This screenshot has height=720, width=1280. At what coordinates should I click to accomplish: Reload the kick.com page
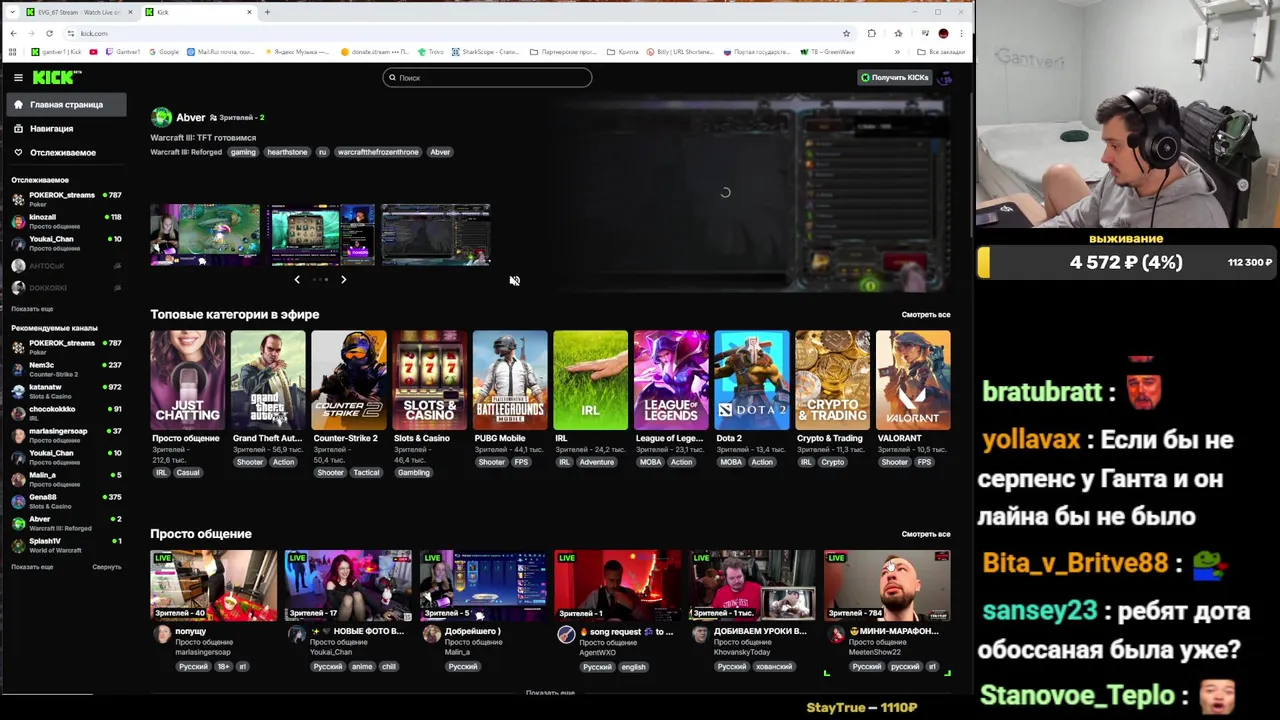(x=49, y=33)
